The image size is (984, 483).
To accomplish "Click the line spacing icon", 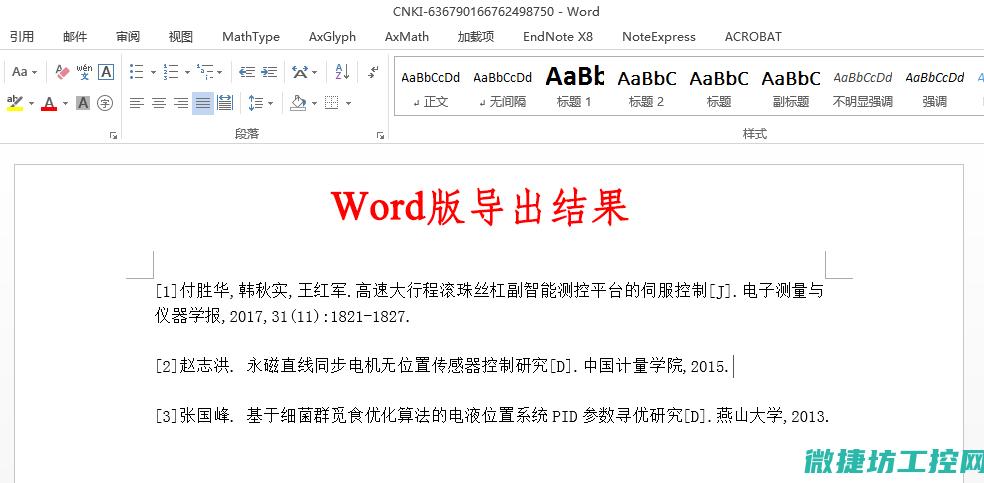I will [255, 103].
